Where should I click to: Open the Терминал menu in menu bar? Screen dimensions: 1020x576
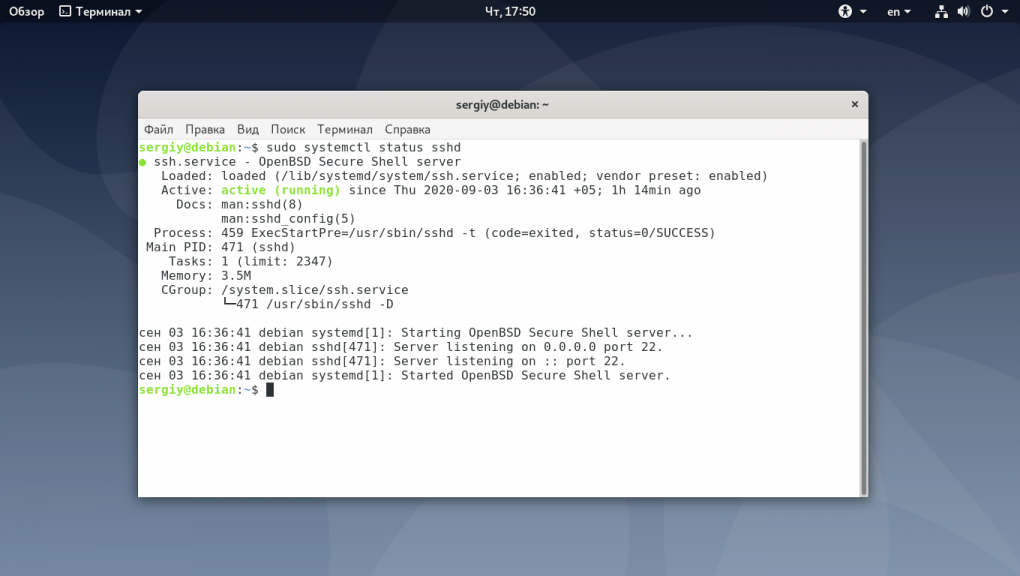coord(345,130)
